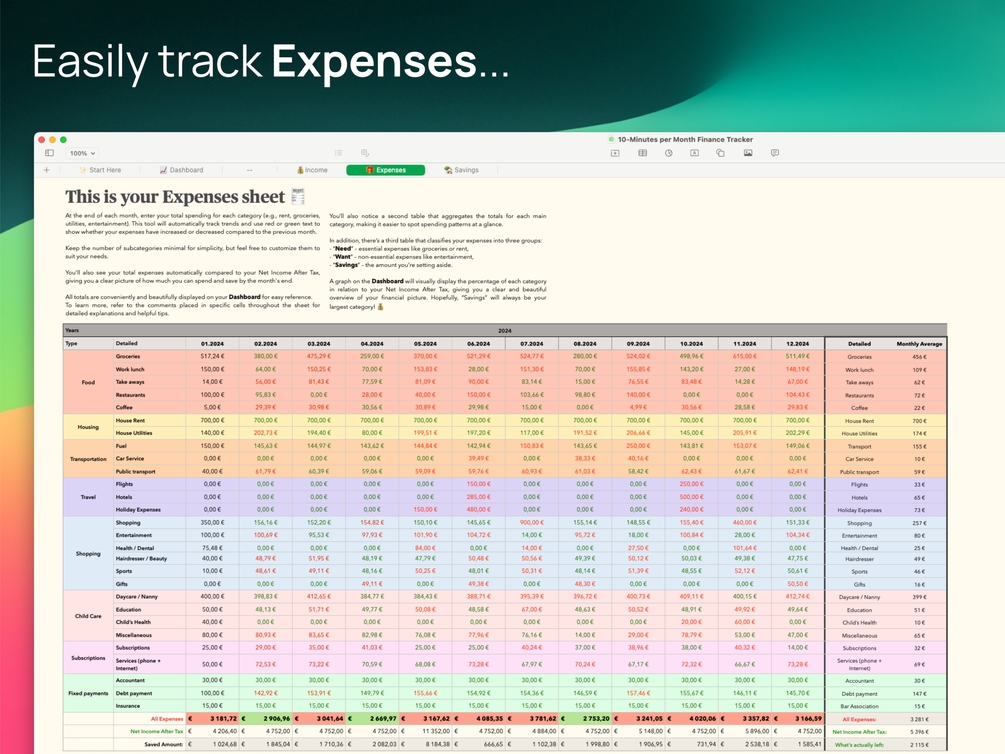
Task: Click the Text box toolbar icon
Action: point(694,153)
